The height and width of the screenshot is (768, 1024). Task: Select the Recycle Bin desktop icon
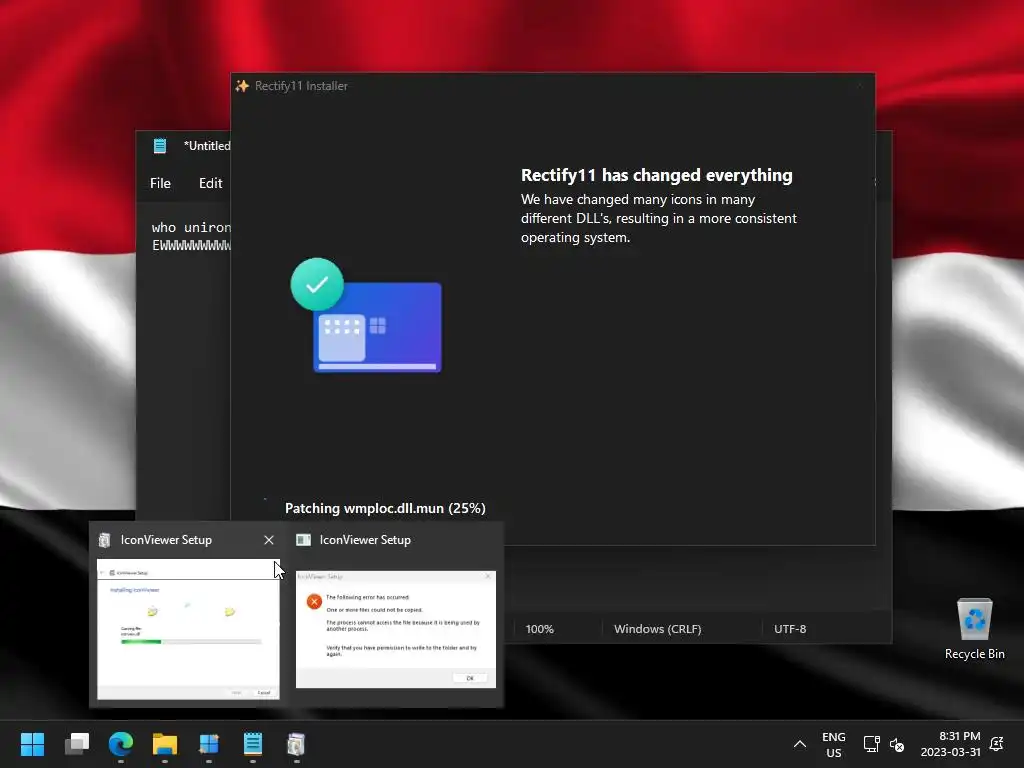[x=974, y=630]
